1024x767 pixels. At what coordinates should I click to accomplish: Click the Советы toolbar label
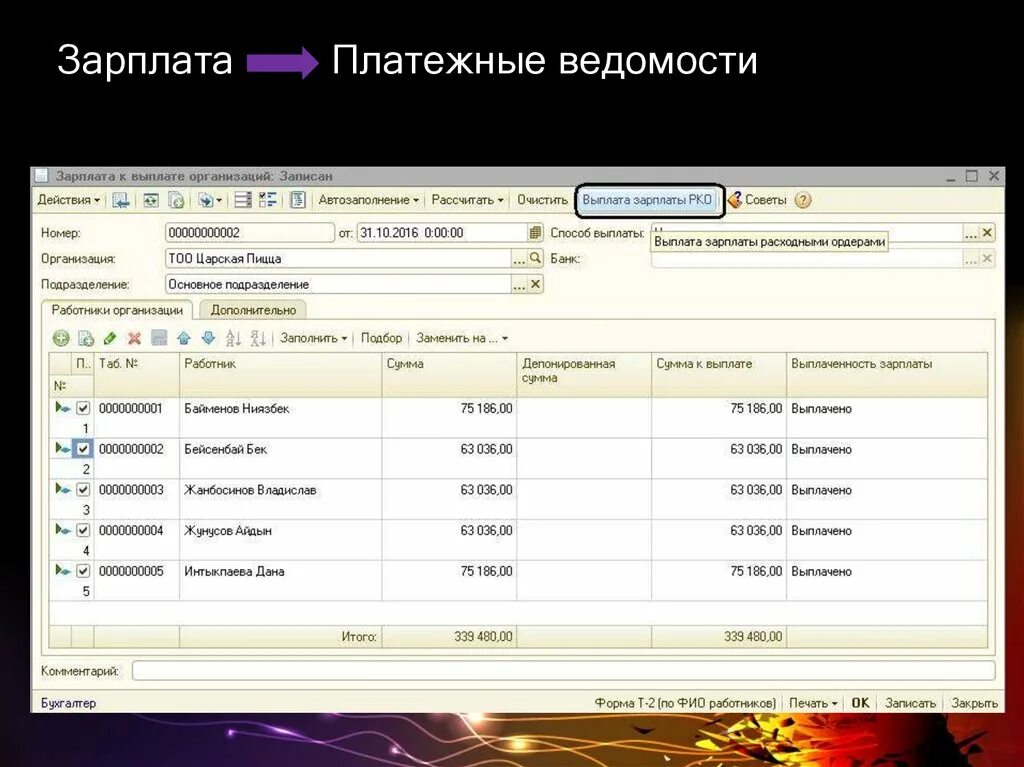click(765, 200)
